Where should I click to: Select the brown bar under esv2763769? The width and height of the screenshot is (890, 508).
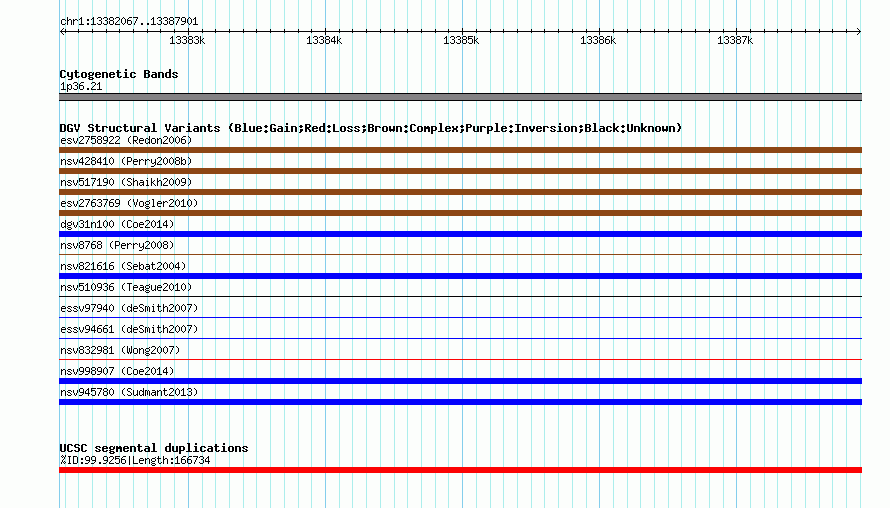tap(460, 213)
